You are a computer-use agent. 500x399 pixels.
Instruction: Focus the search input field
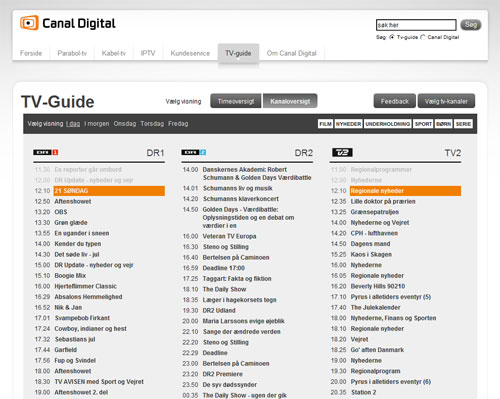416,25
